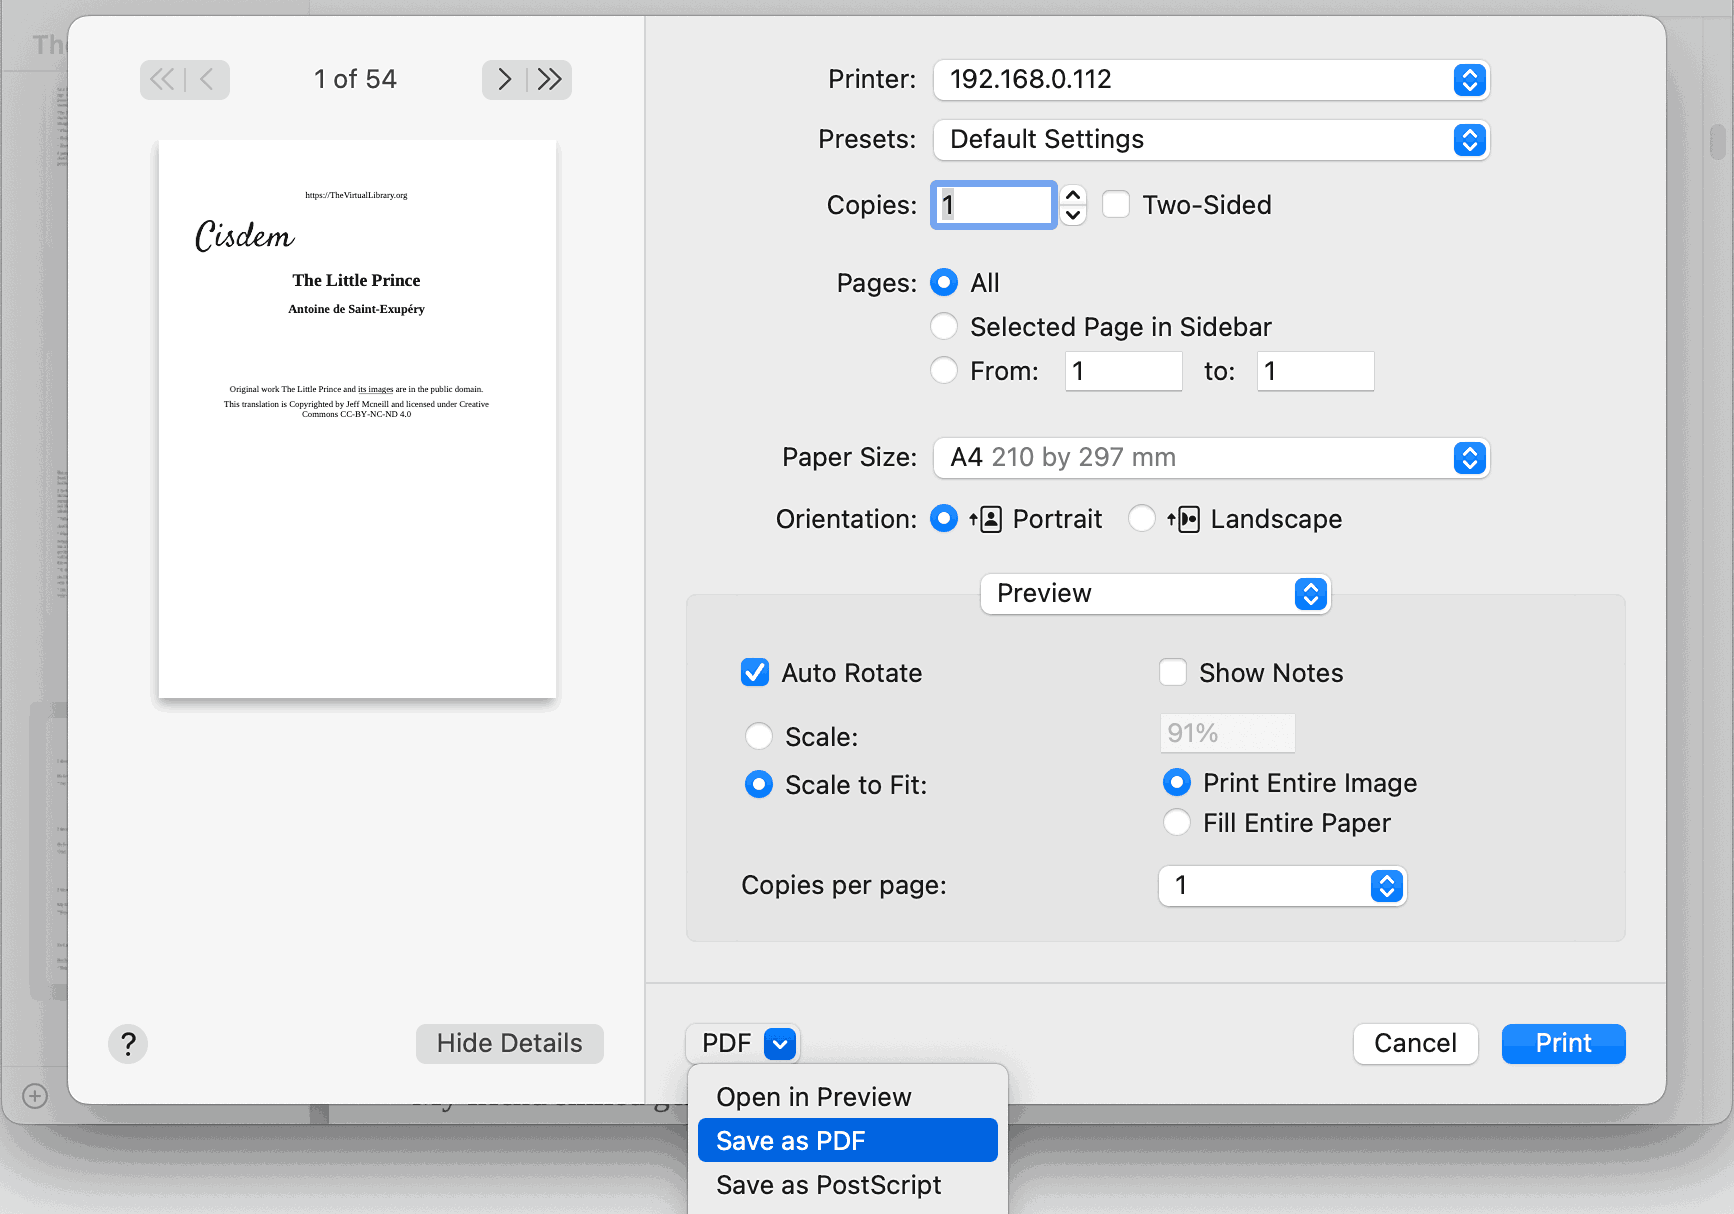Screen dimensions: 1734x1214
Task: Click the 1 of 54 page indicator
Action: click(x=355, y=79)
